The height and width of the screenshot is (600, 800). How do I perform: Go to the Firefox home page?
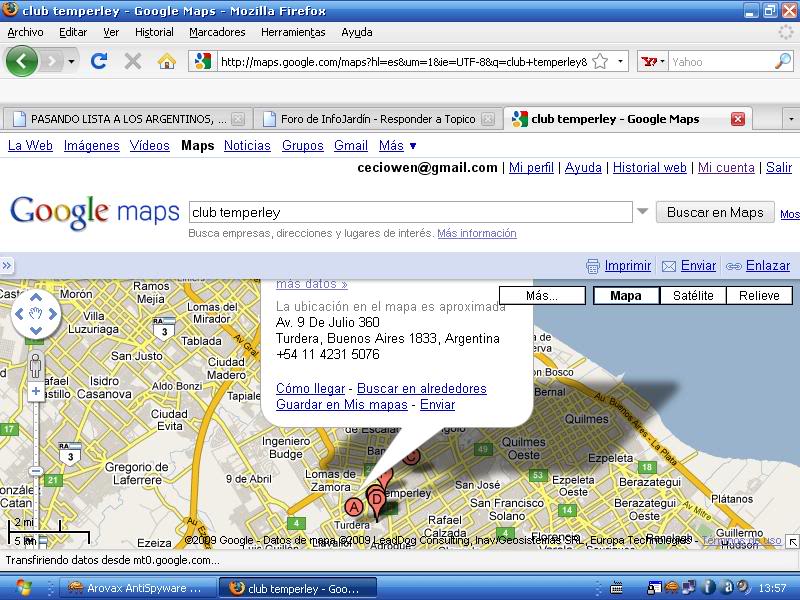[166, 62]
